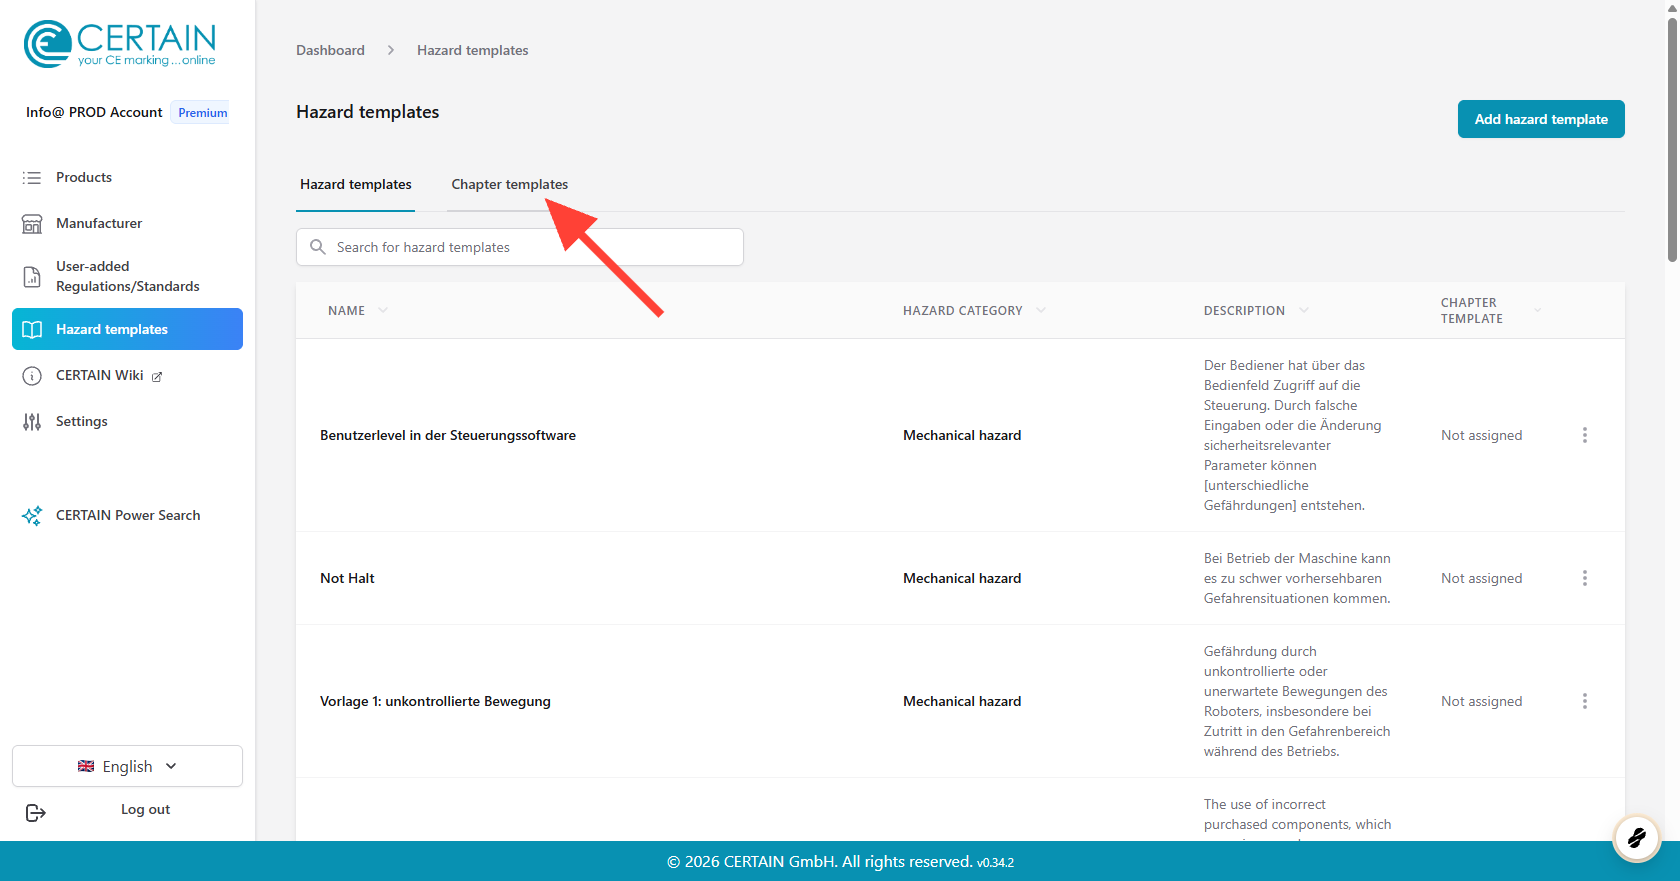Image resolution: width=1680 pixels, height=881 pixels.
Task: Click the NAME column header
Action: pyautogui.click(x=346, y=311)
